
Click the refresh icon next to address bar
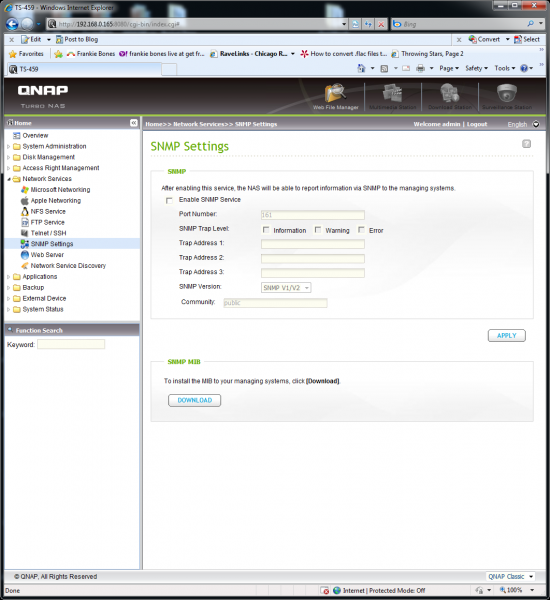pos(368,24)
